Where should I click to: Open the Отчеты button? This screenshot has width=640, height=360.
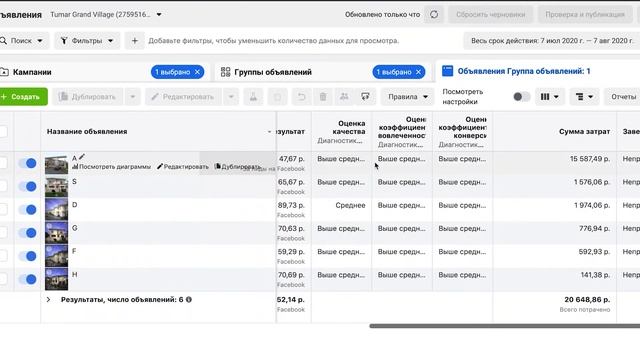pyautogui.click(x=622, y=97)
